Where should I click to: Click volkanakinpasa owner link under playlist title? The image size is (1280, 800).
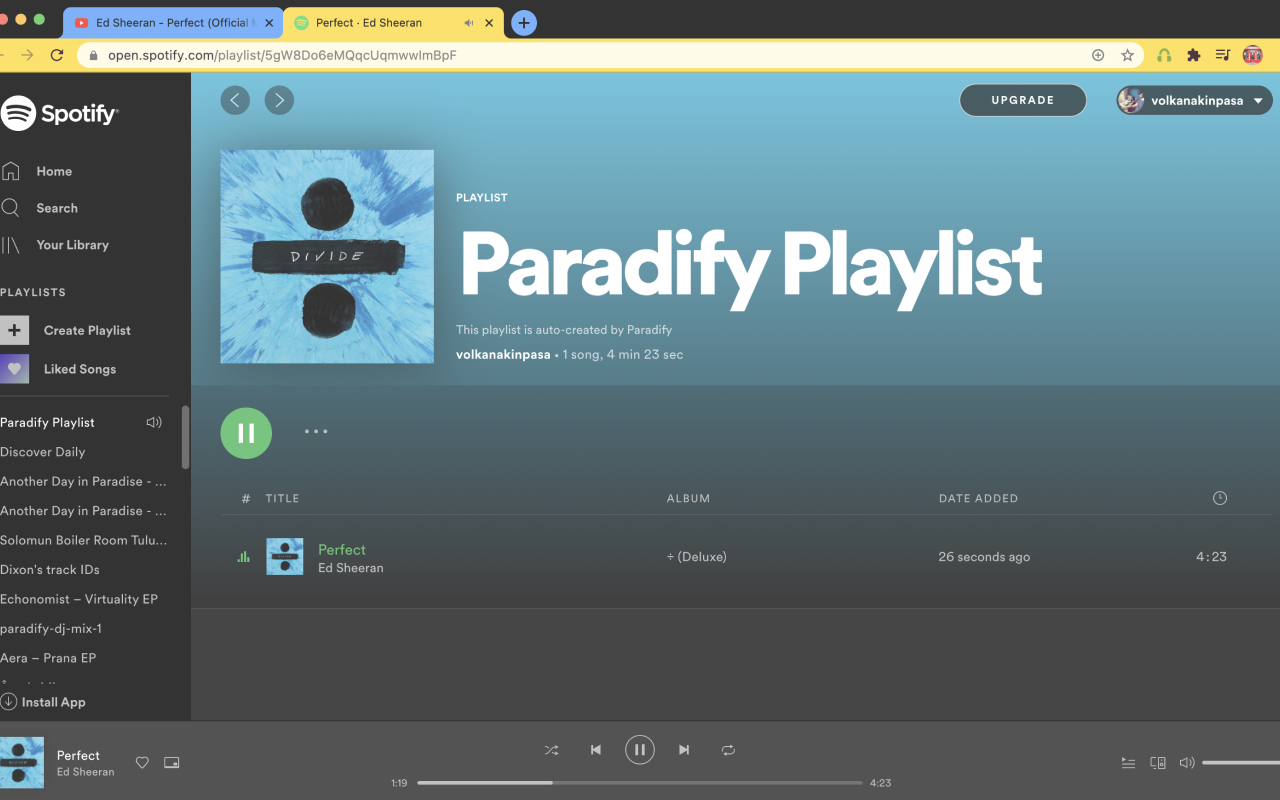[x=503, y=354]
